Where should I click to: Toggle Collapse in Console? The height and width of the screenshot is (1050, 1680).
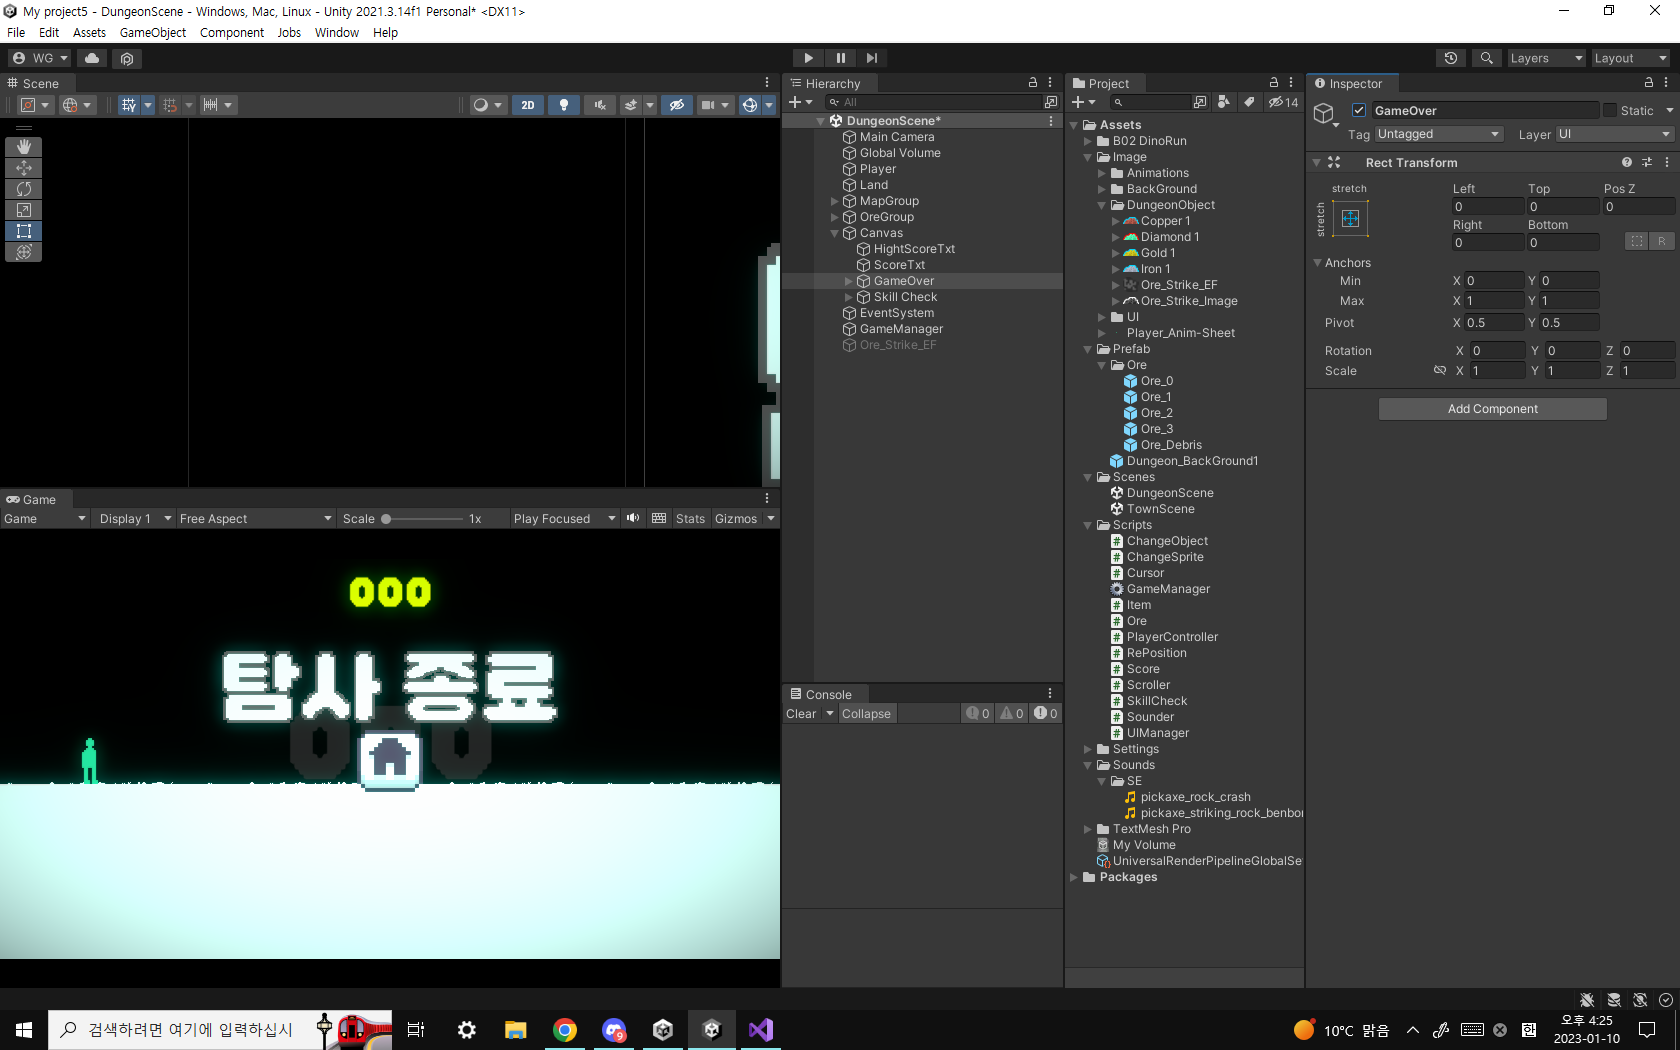point(866,714)
